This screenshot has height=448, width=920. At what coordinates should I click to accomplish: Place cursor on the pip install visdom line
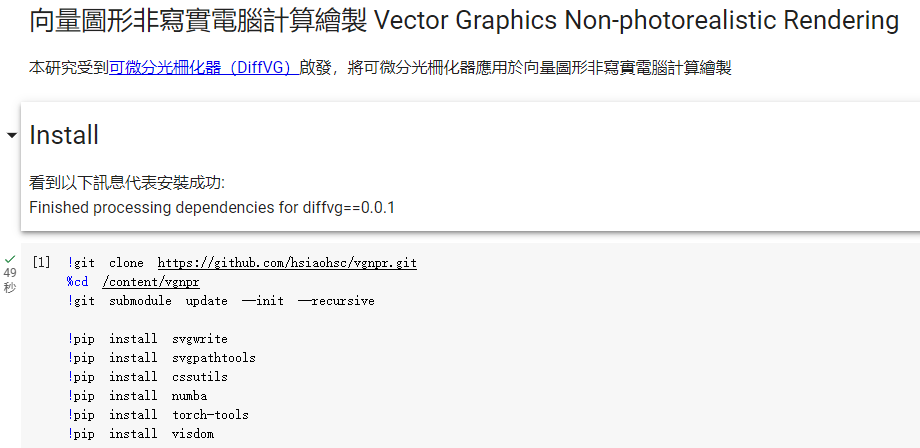point(140,434)
